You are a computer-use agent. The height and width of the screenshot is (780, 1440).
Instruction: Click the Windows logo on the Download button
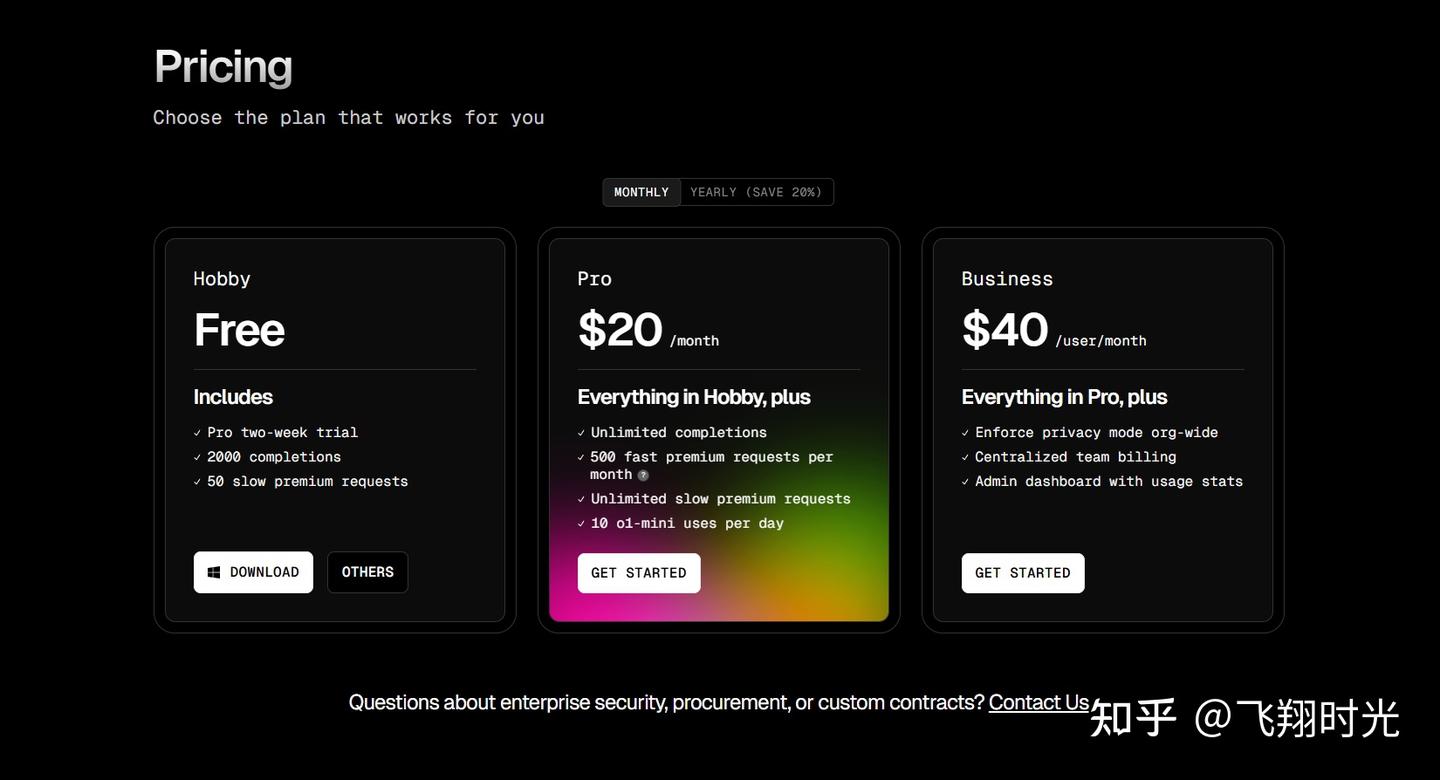coord(214,572)
